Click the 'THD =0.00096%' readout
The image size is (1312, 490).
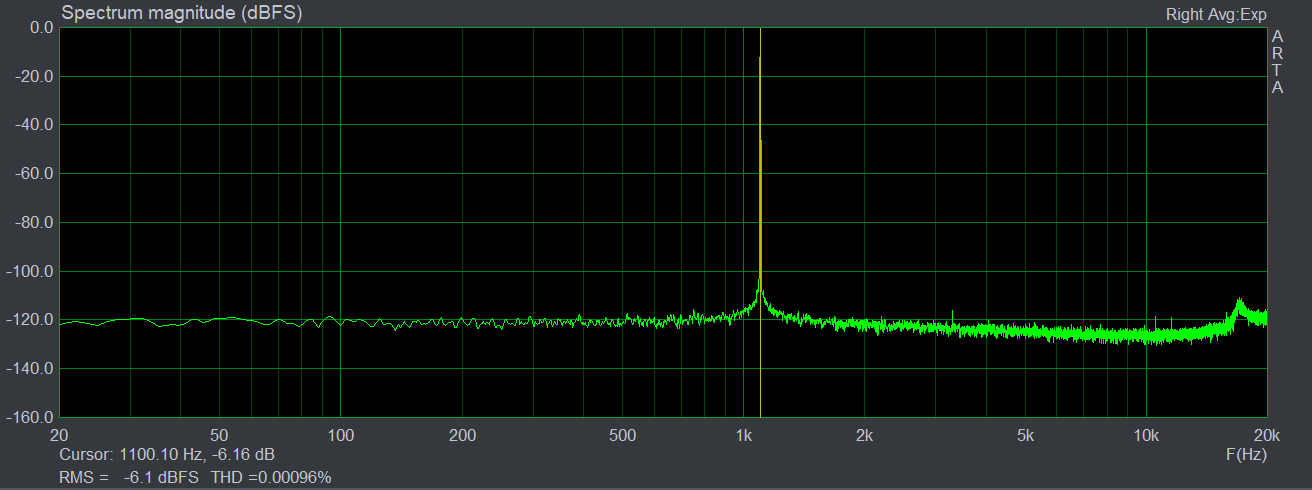(271, 477)
